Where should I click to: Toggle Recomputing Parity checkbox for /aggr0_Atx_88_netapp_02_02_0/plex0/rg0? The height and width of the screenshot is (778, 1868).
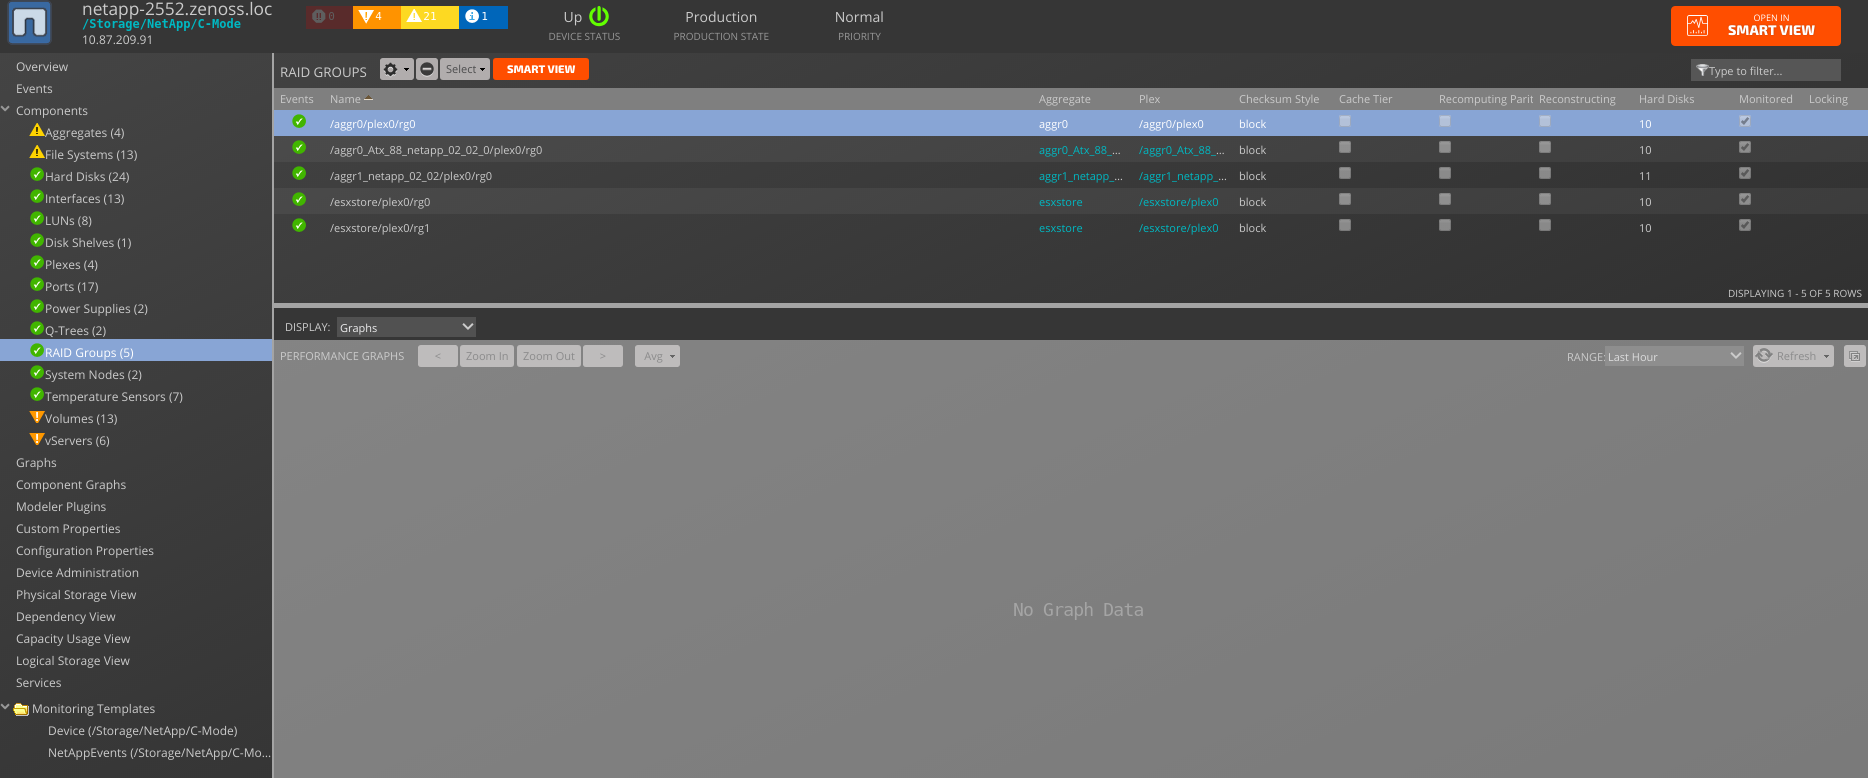tap(1445, 147)
